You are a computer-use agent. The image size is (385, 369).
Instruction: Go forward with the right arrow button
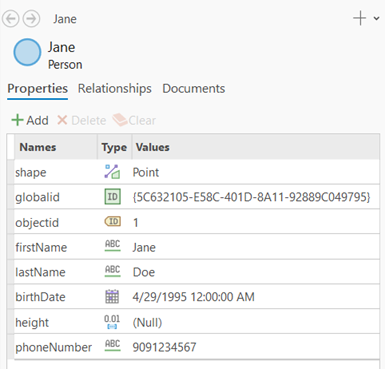31,19
